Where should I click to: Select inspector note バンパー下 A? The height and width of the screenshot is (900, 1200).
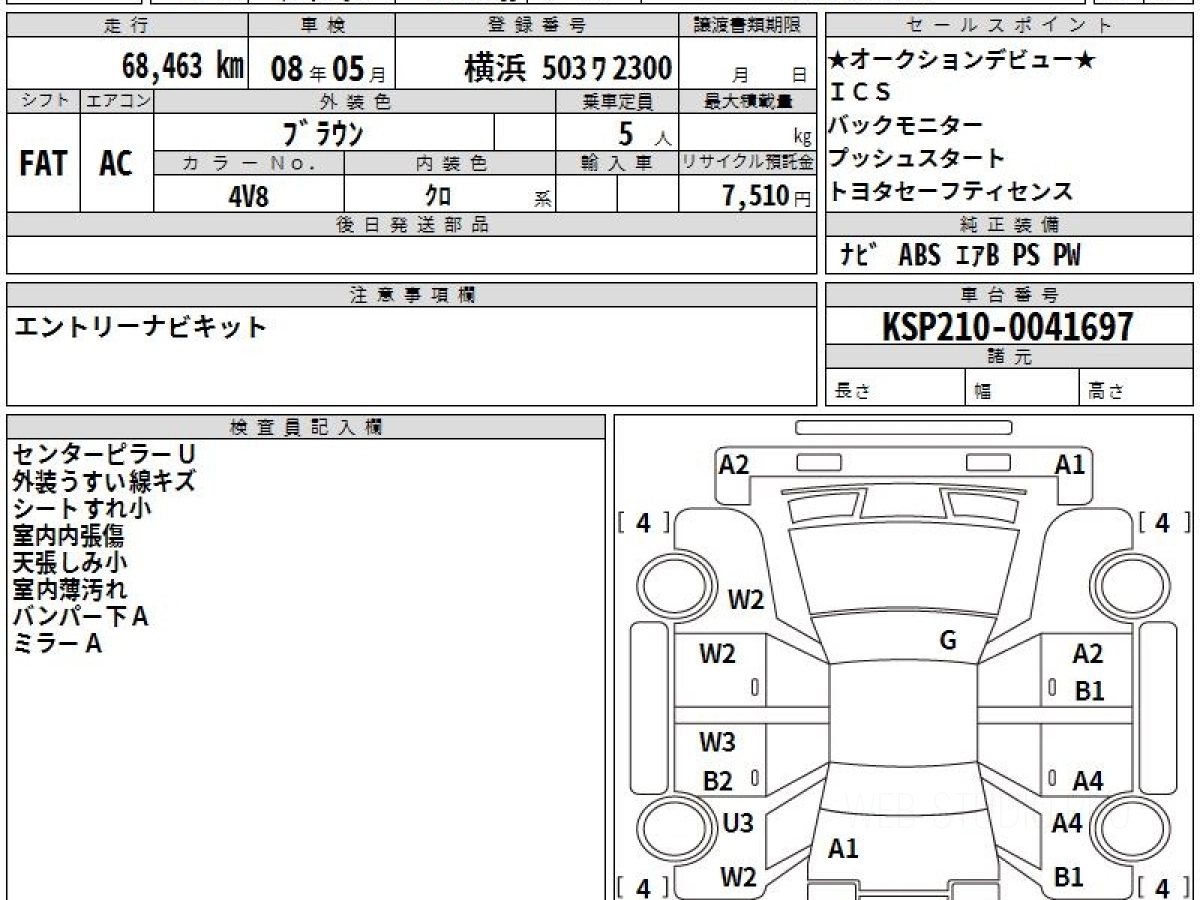[80, 616]
